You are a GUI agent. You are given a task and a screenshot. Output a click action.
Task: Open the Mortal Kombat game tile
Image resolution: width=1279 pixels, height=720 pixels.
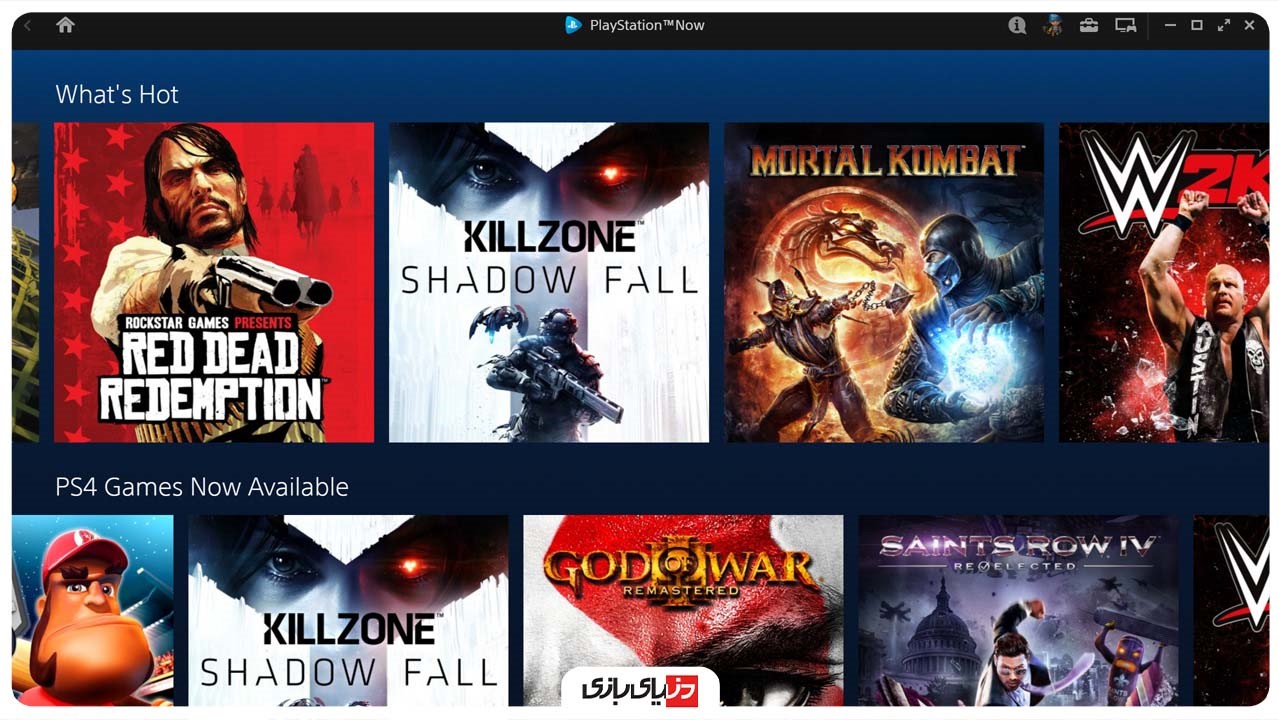pos(884,282)
